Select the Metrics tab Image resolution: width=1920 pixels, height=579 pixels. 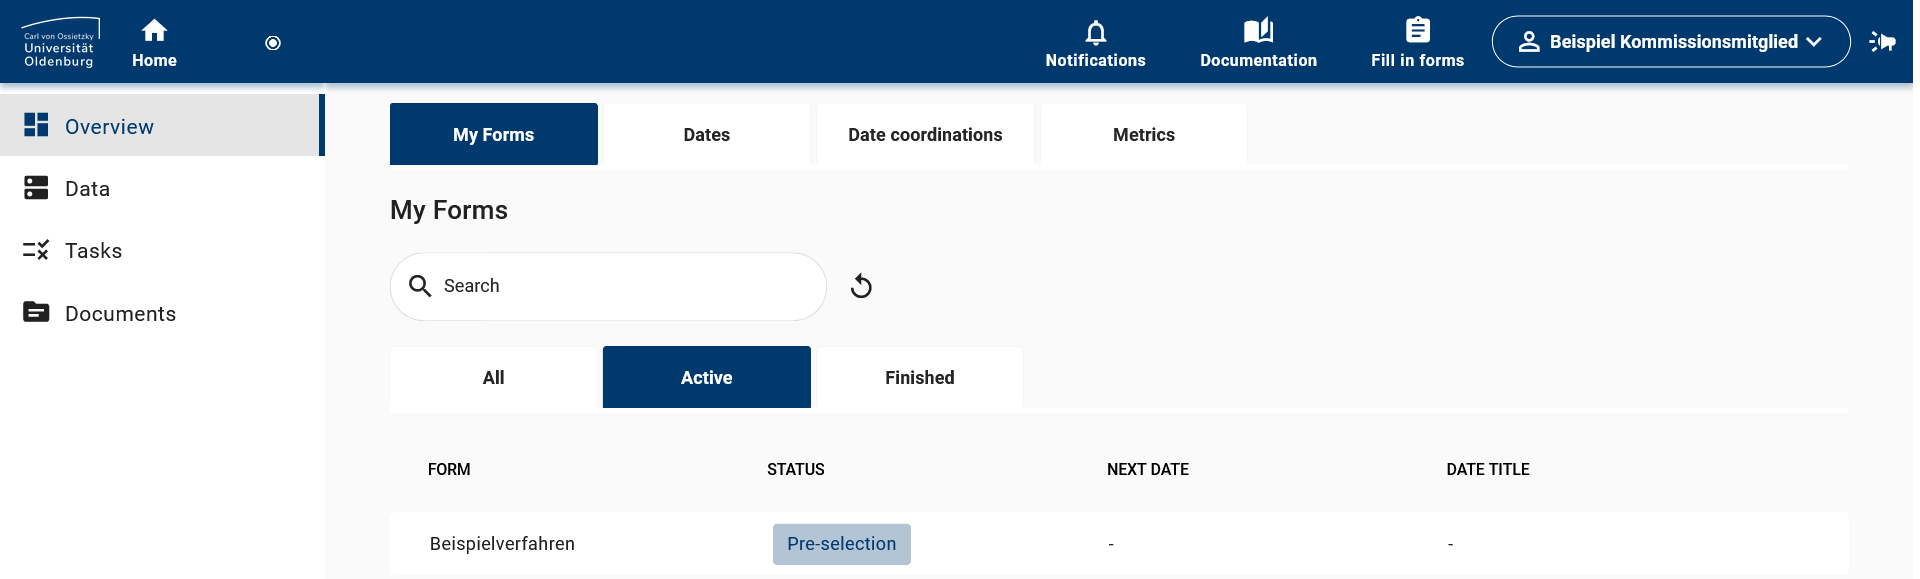tap(1143, 135)
